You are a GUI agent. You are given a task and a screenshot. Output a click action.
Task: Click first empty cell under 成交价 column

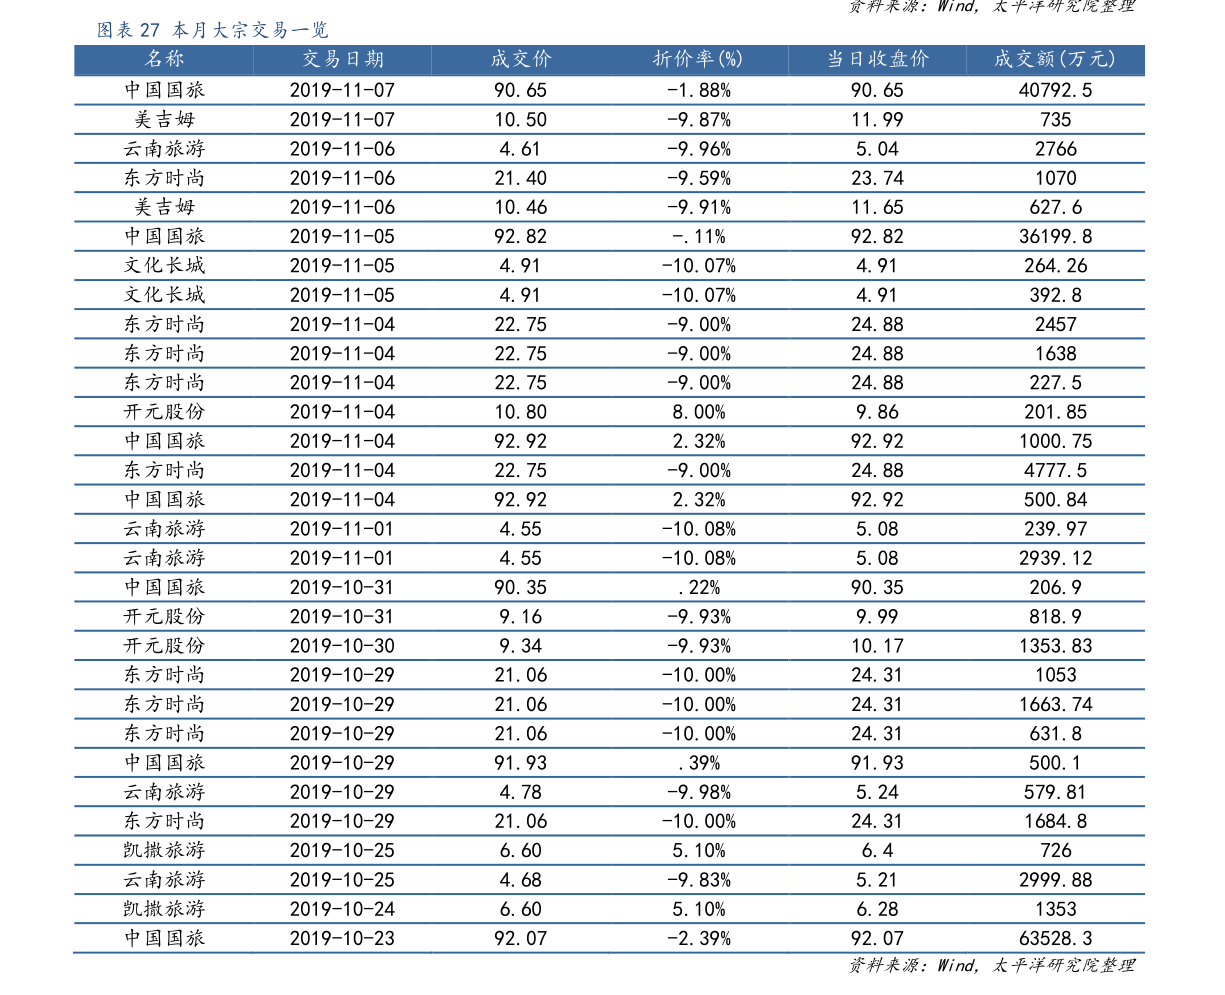[521, 90]
